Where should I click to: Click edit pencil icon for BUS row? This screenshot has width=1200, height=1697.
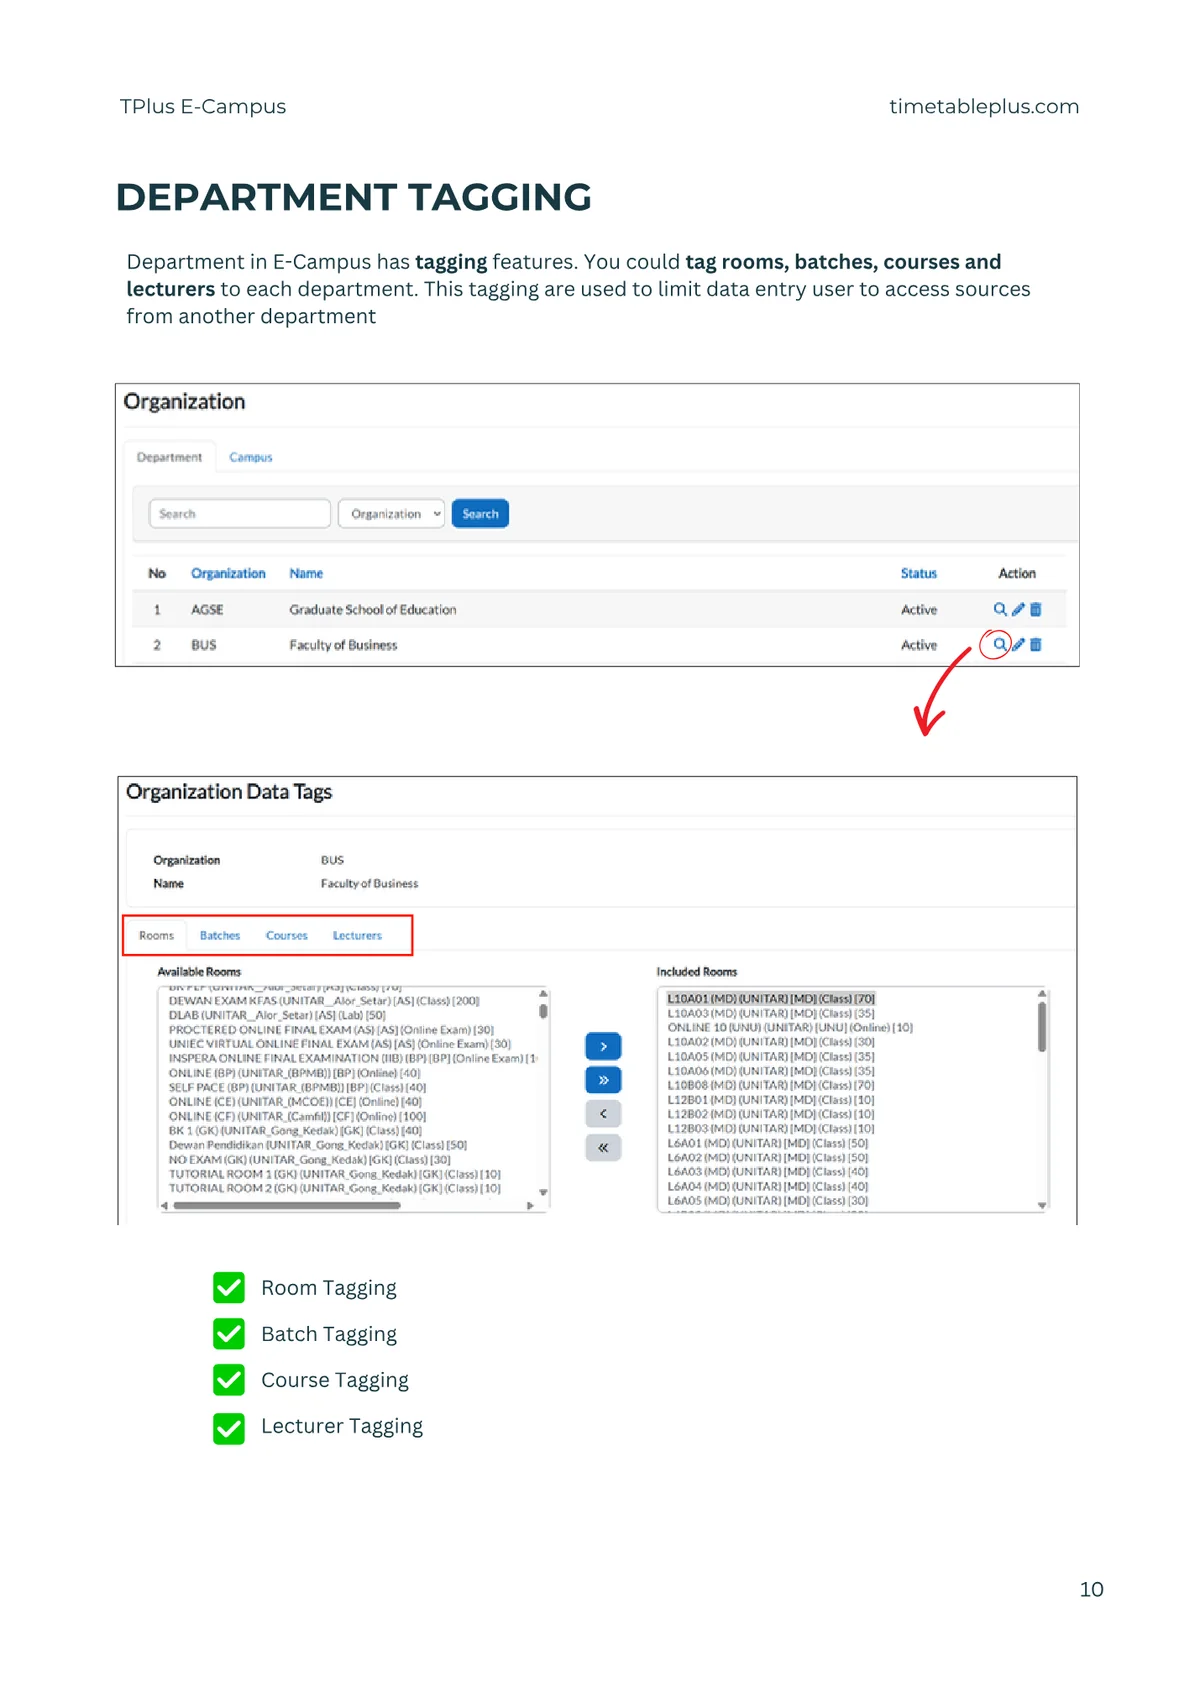[1018, 645]
